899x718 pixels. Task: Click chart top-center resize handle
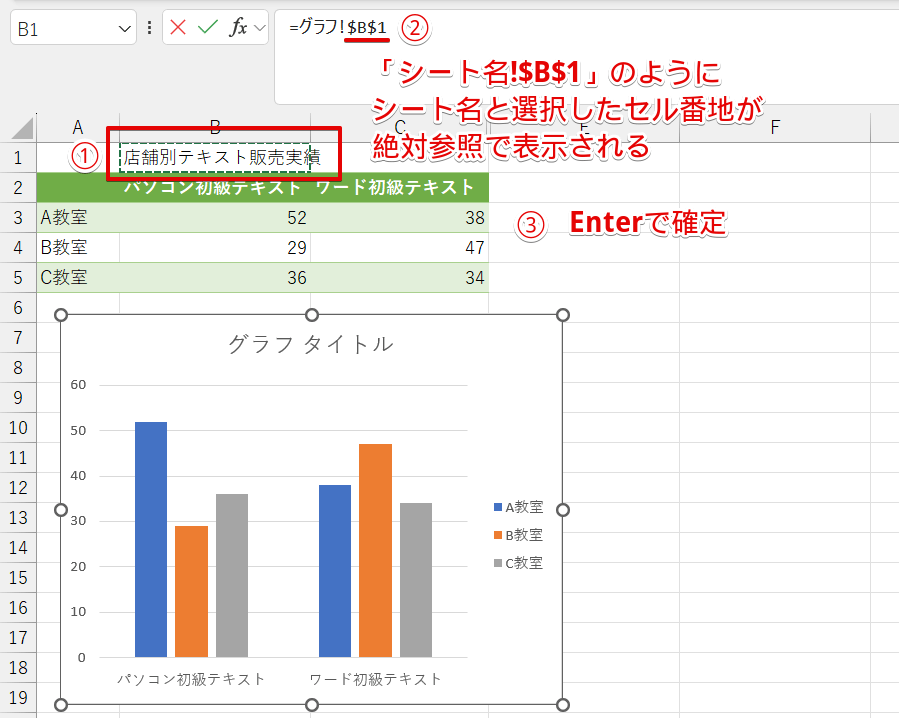click(x=312, y=315)
